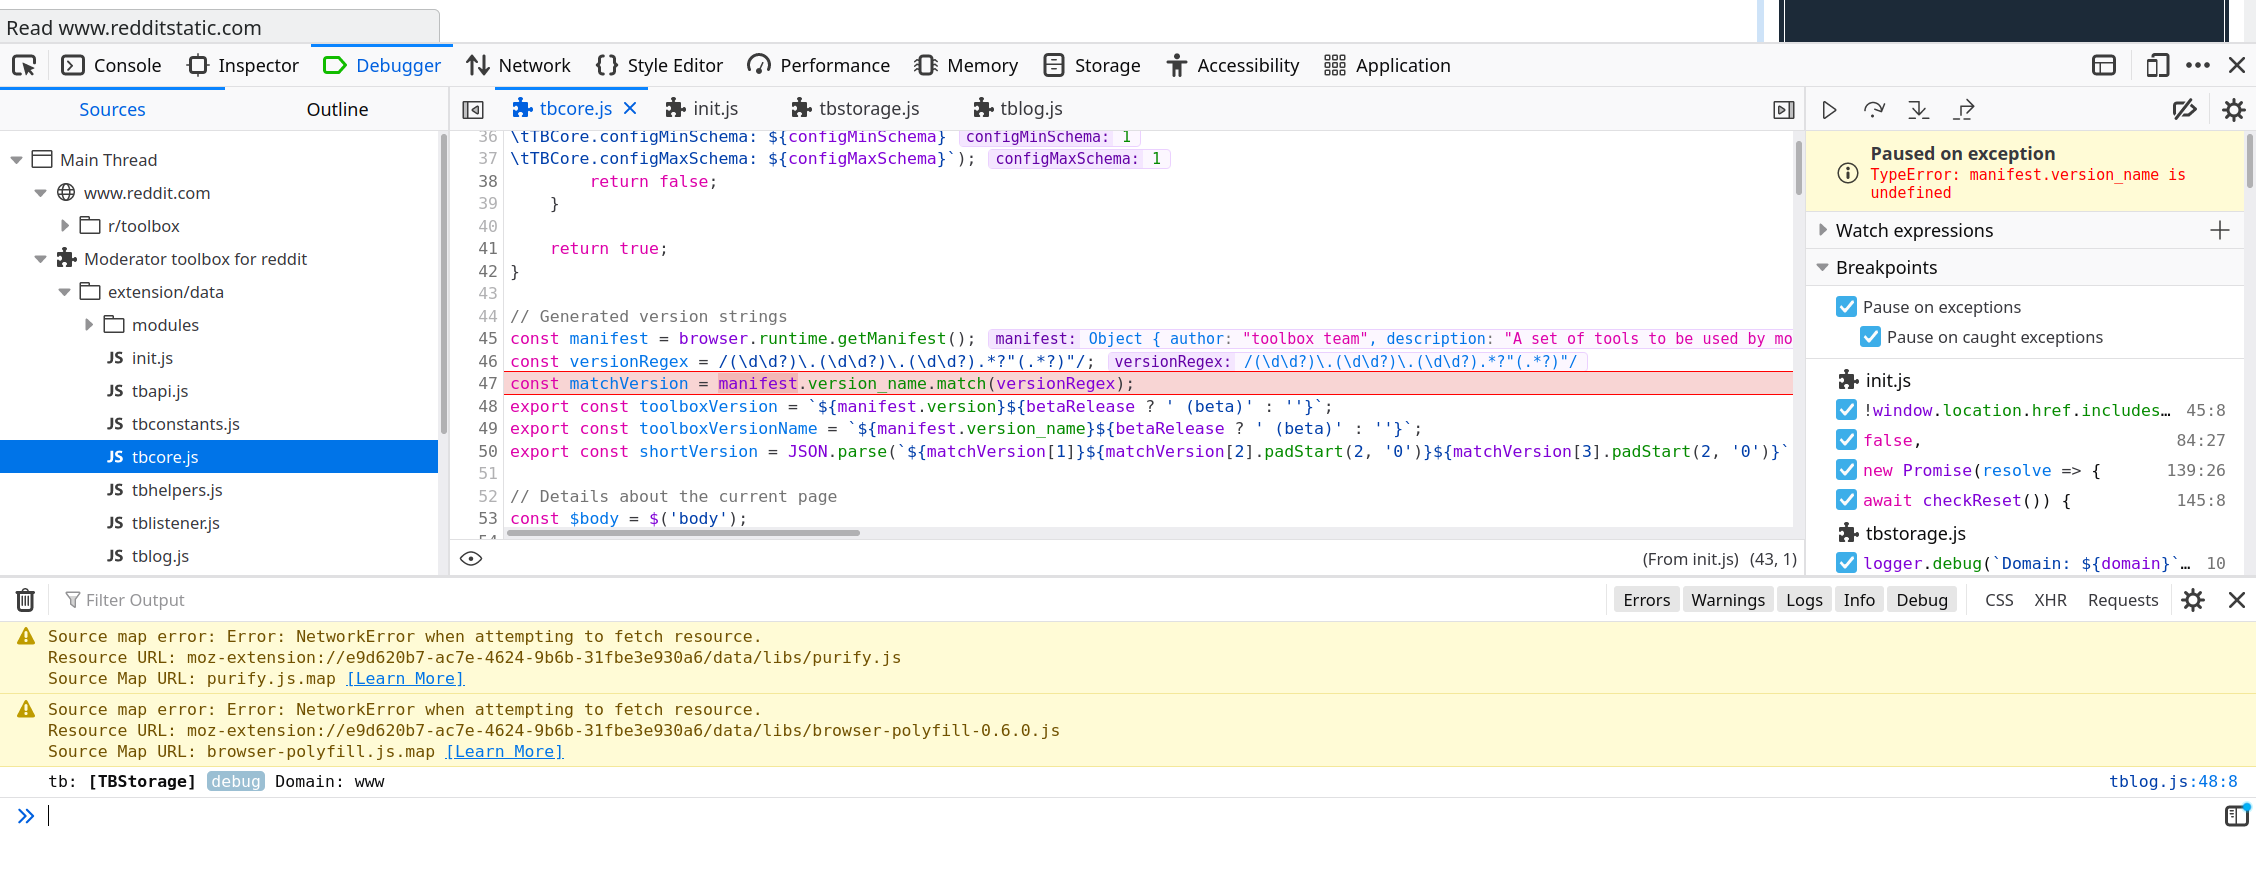This screenshot has width=2256, height=877.
Task: Toggle the Warnings console filter
Action: tap(1728, 600)
